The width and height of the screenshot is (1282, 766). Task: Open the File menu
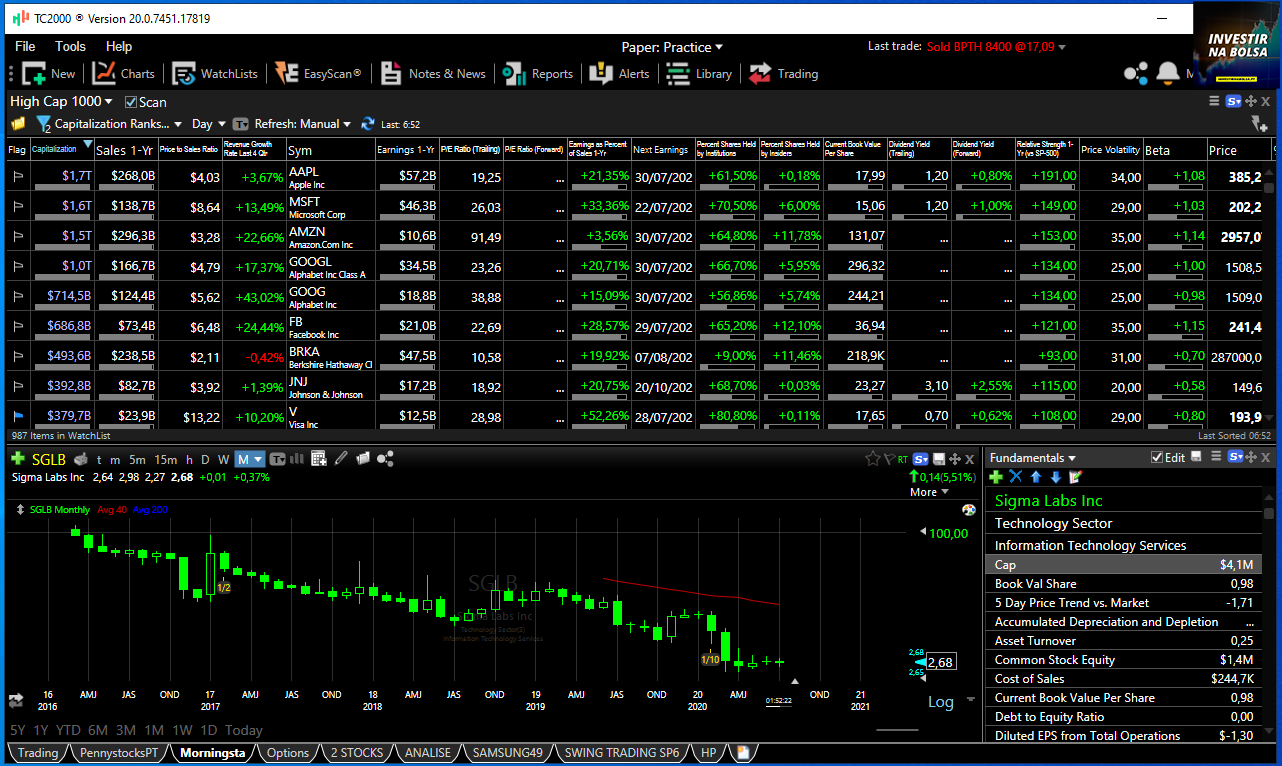coord(25,46)
